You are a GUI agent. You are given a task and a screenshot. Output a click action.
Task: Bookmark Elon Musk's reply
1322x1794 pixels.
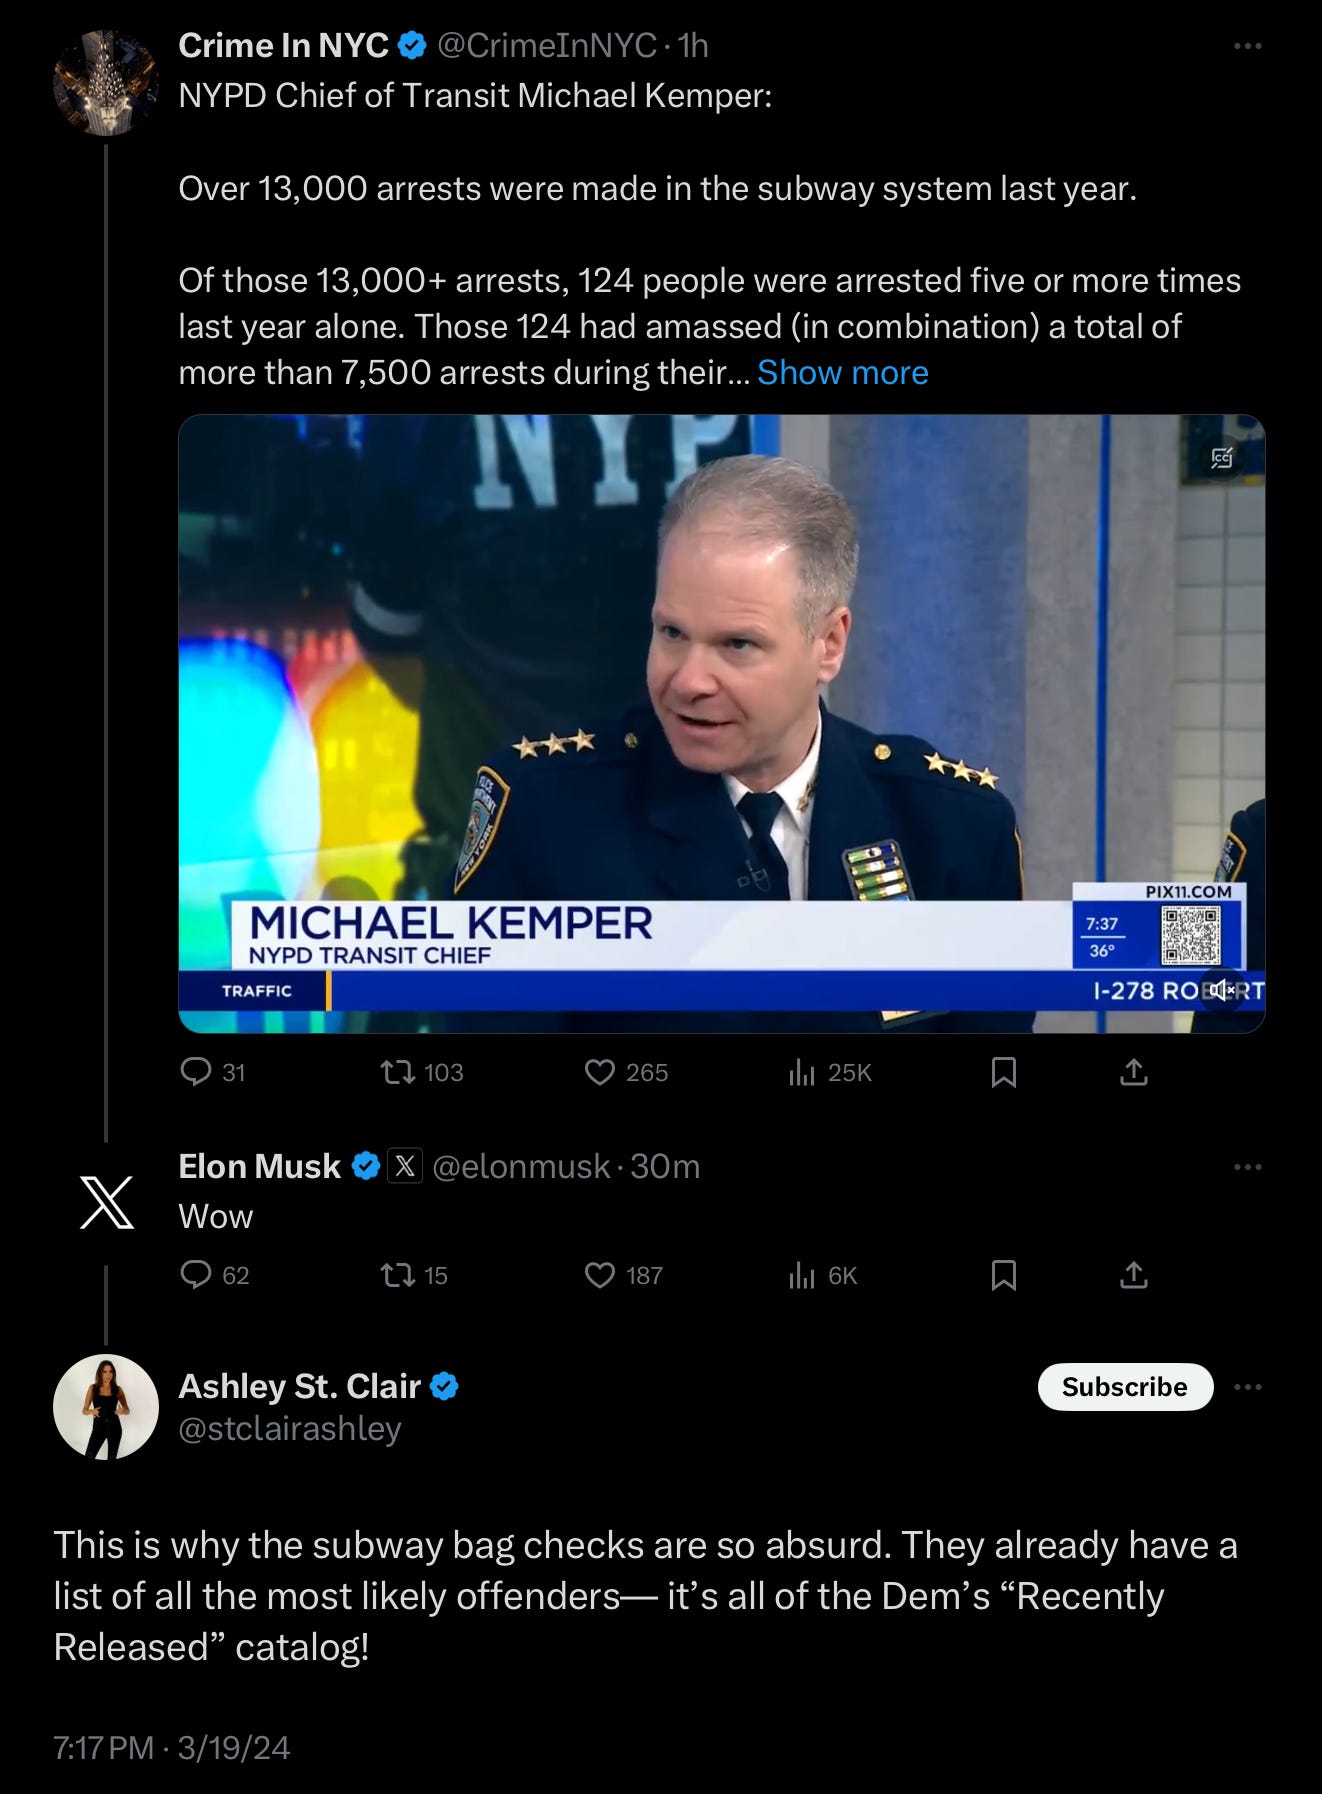coord(1004,1275)
